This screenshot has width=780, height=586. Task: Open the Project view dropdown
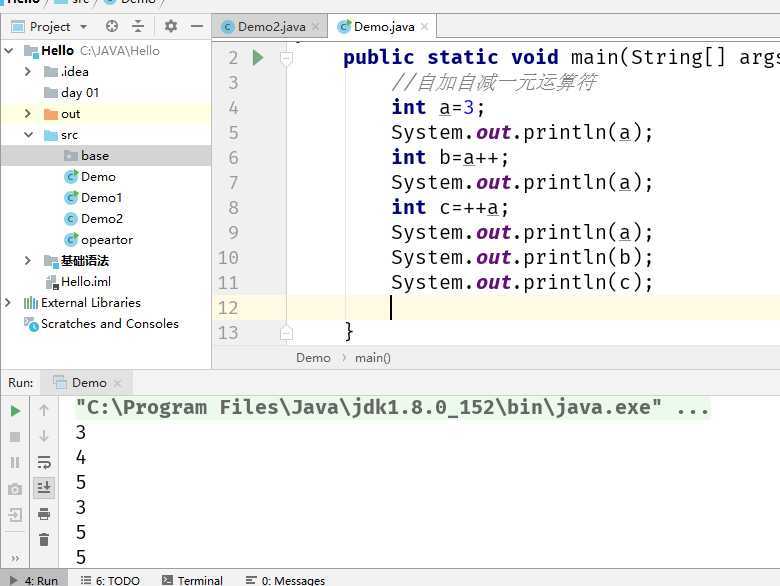84,27
